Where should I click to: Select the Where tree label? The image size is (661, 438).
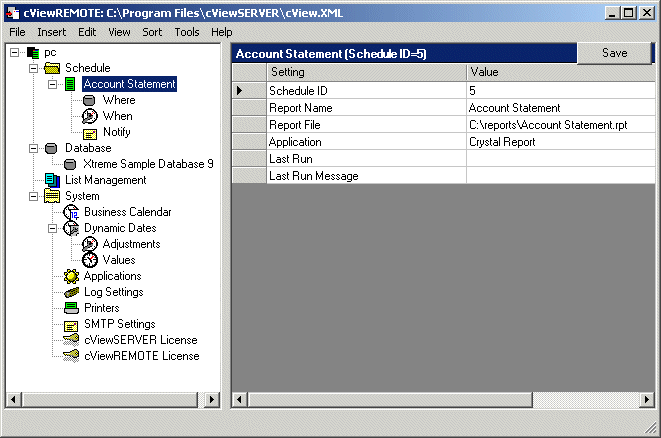point(119,100)
